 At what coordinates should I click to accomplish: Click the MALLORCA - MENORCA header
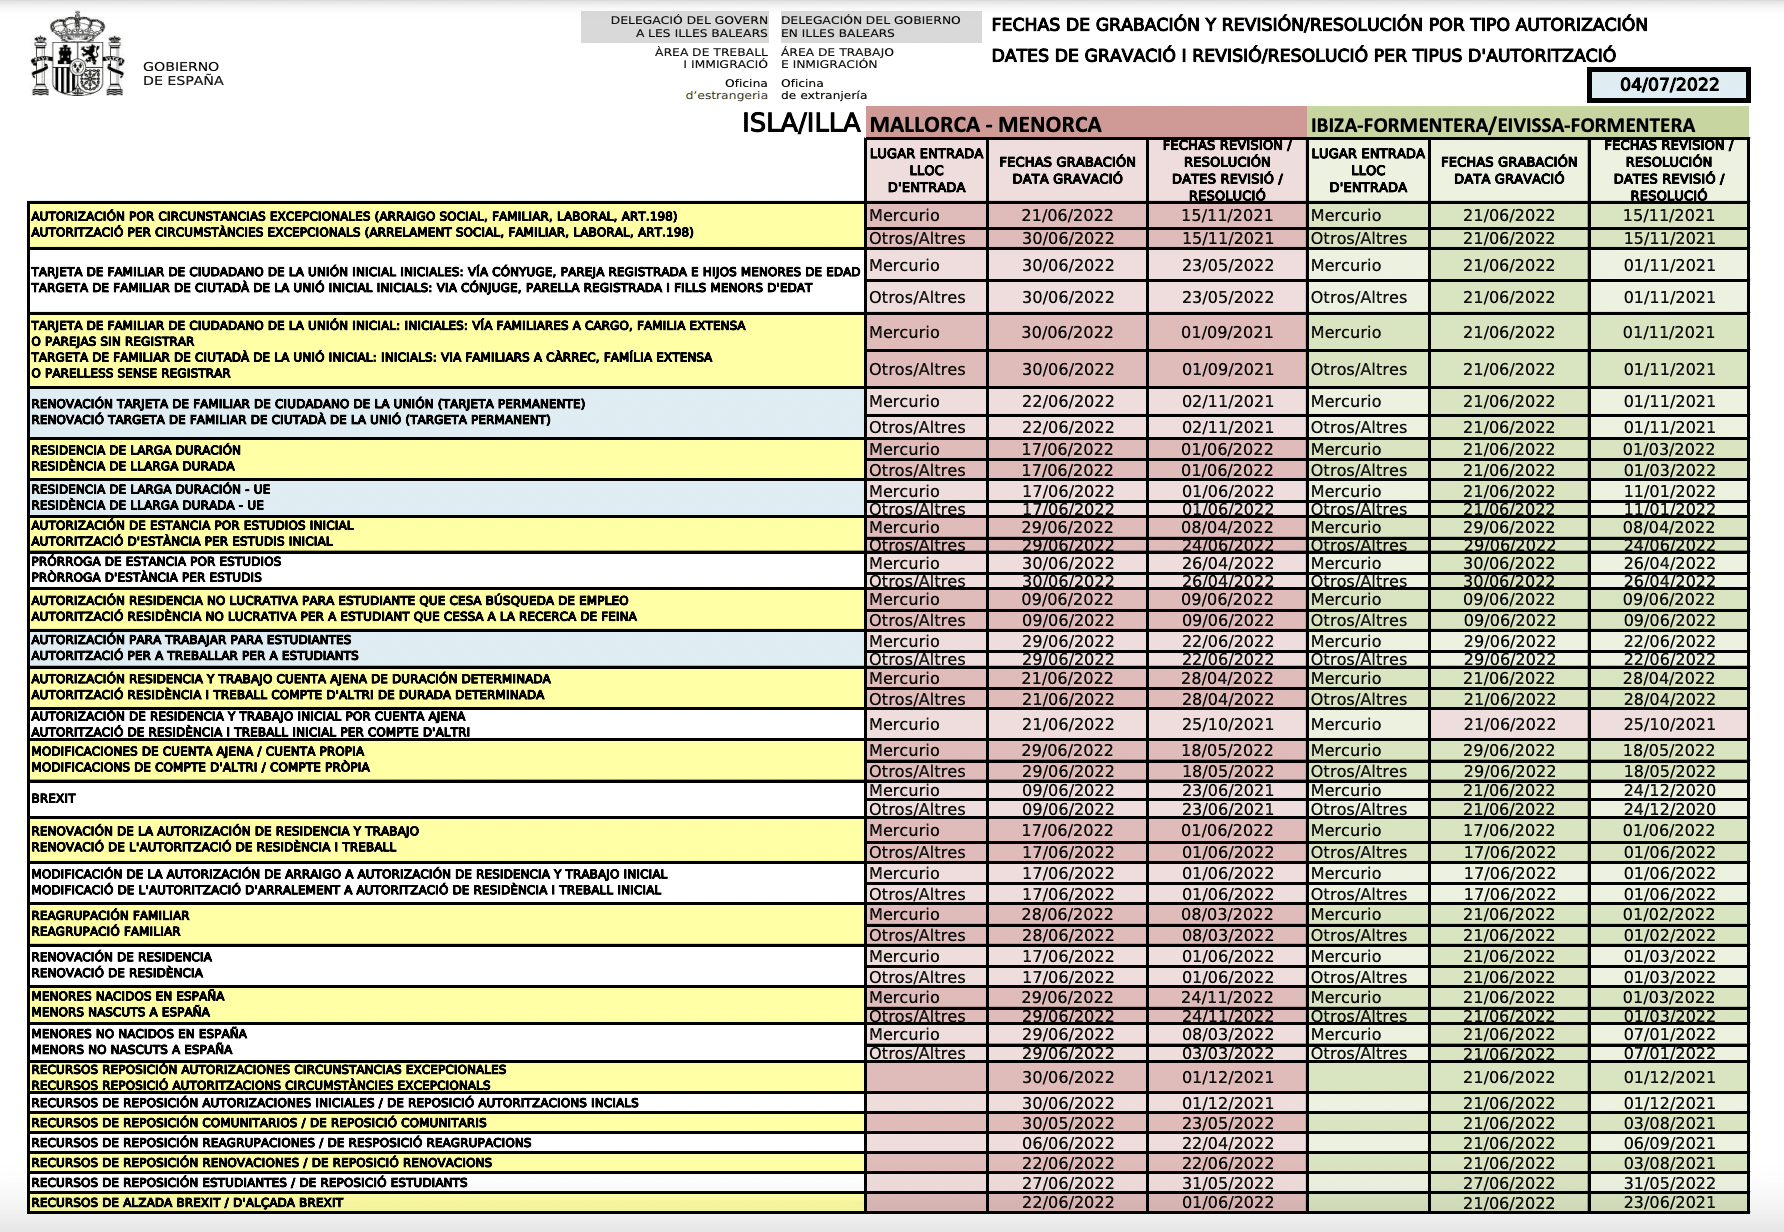[x=1087, y=123]
